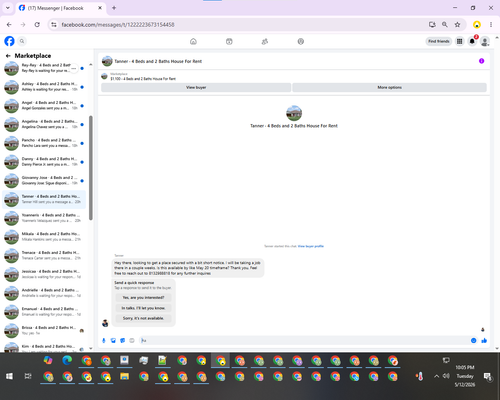Open Mikala's conversation
500x400 pixels.
(44, 237)
